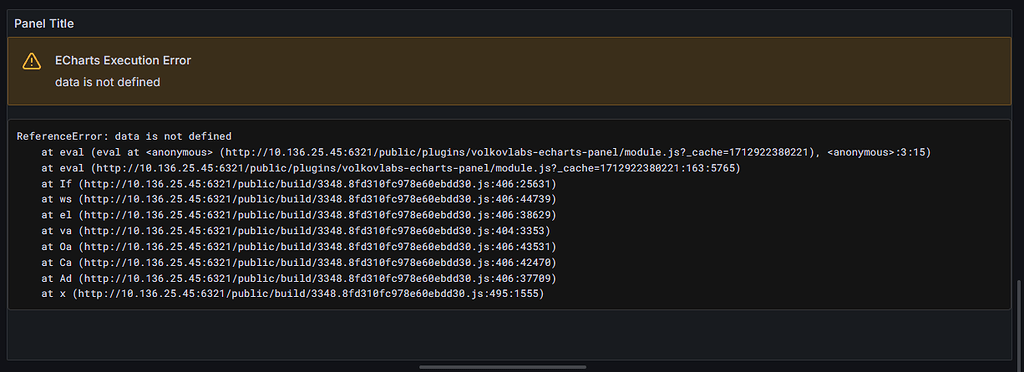
Task: Click the 'at el' stack trace entry
Action: click(x=298, y=215)
